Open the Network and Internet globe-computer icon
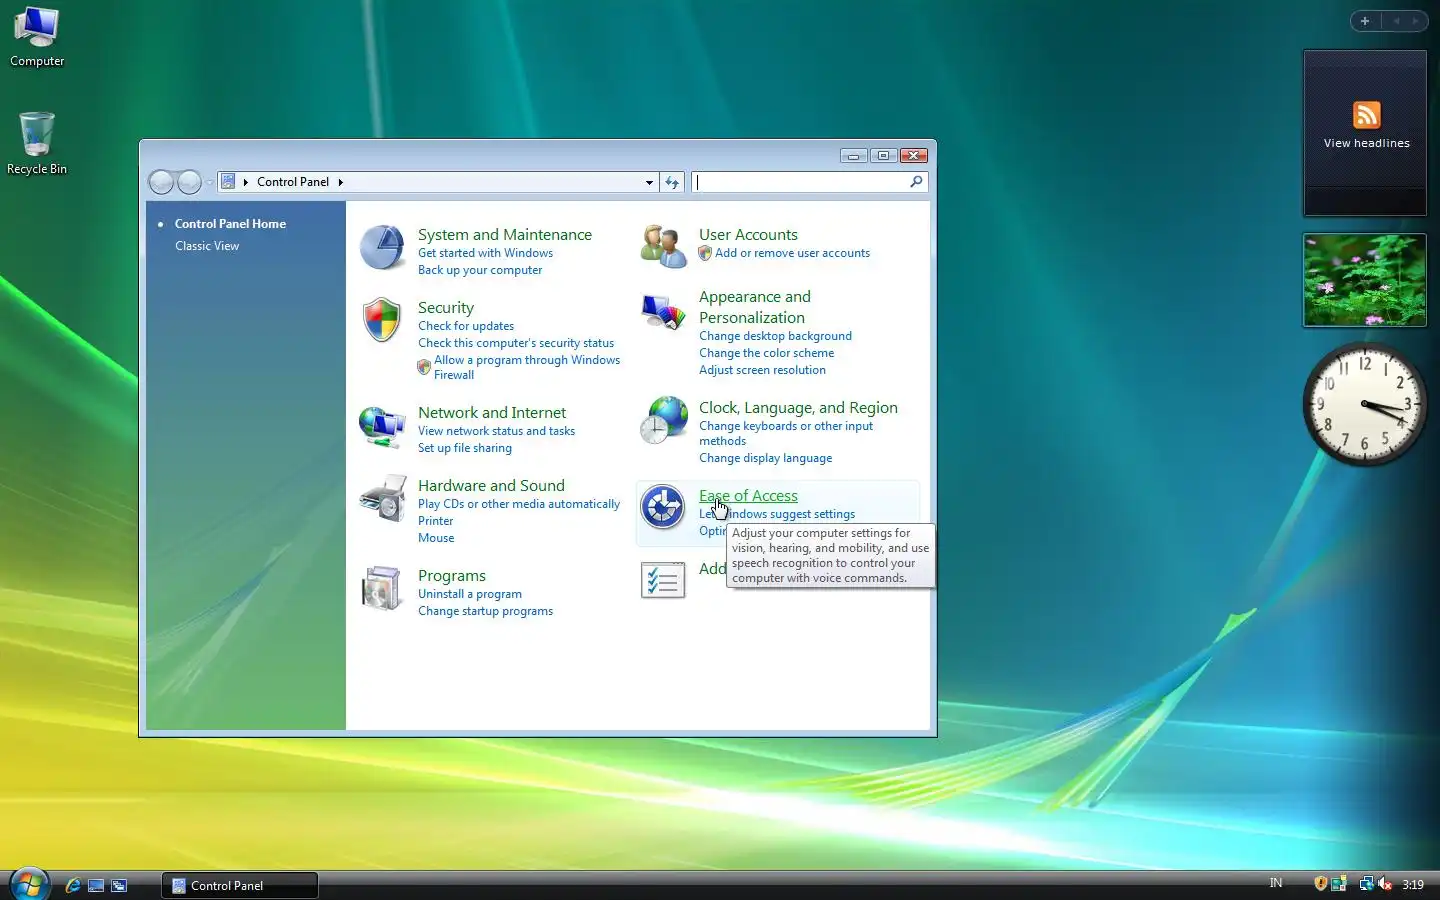This screenshot has height=900, width=1440. (x=382, y=427)
